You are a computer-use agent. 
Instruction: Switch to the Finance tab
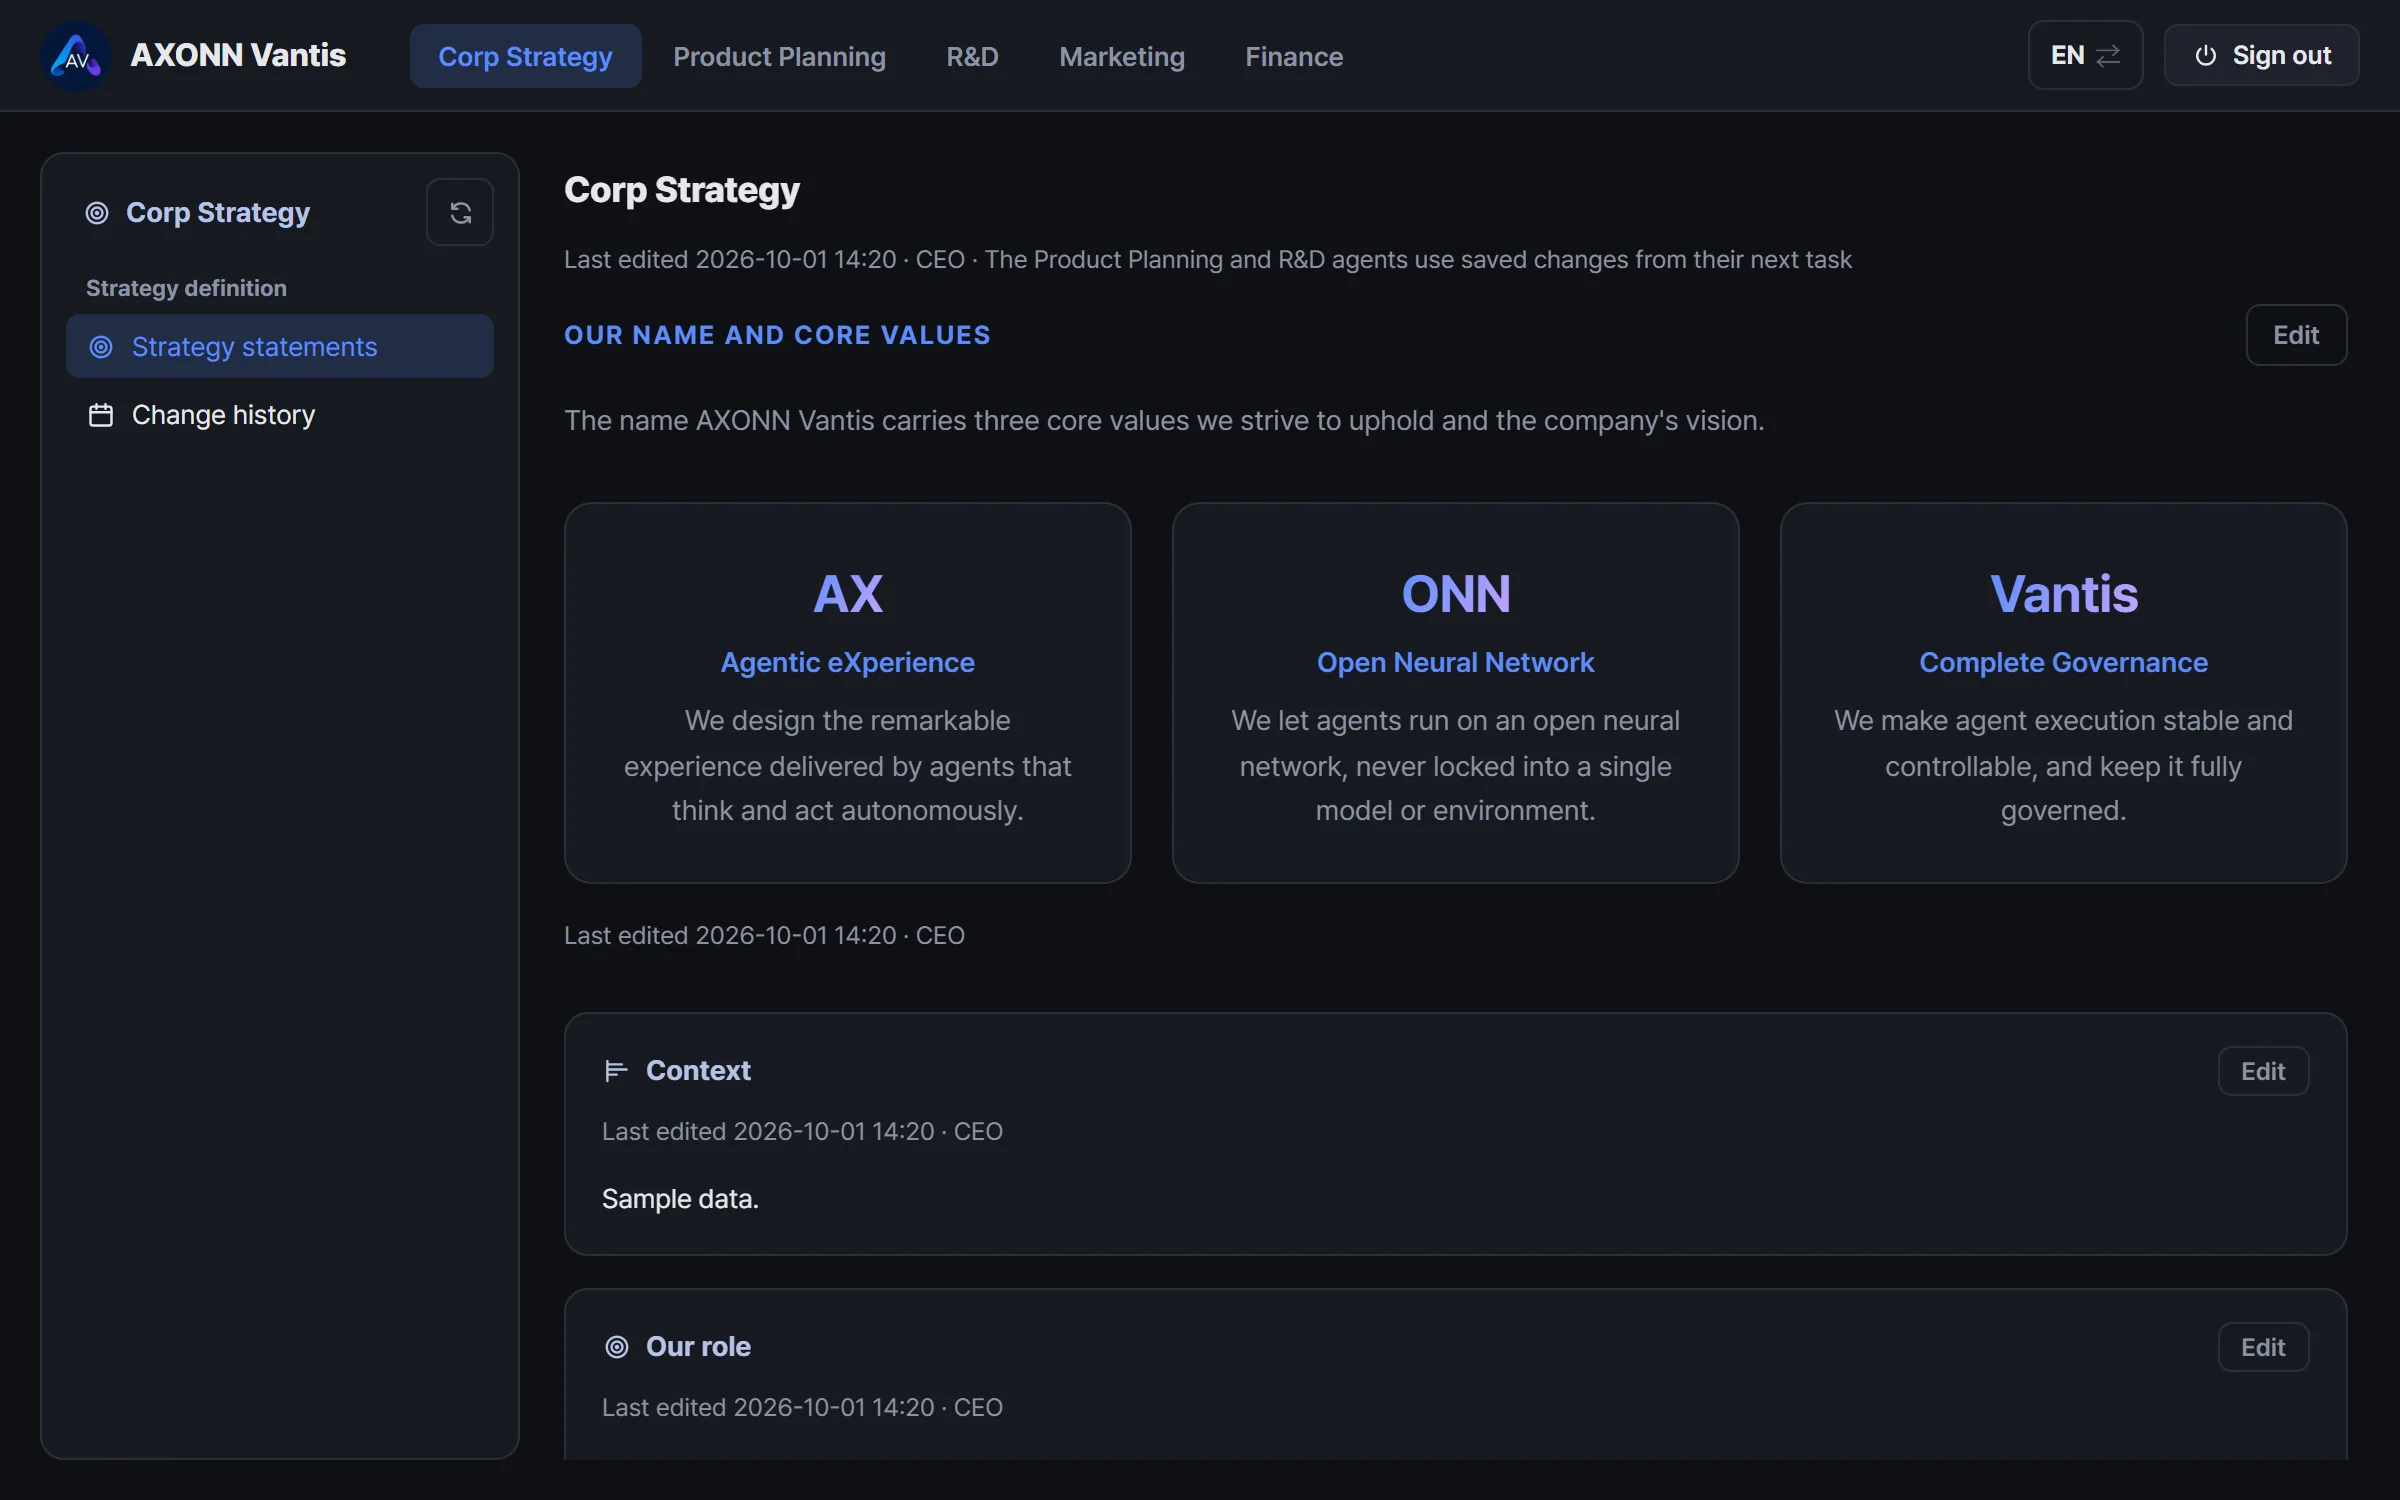pos(1294,56)
